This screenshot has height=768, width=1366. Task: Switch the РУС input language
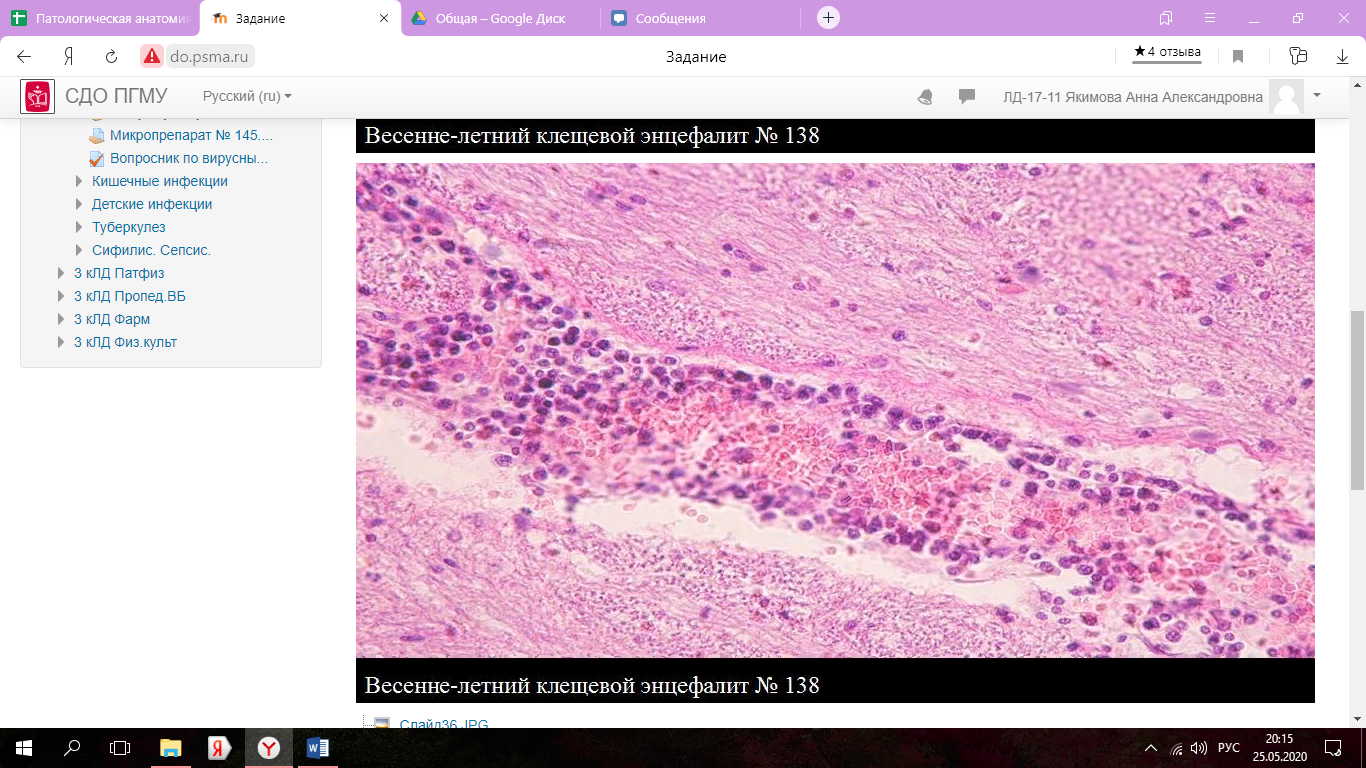(1230, 747)
